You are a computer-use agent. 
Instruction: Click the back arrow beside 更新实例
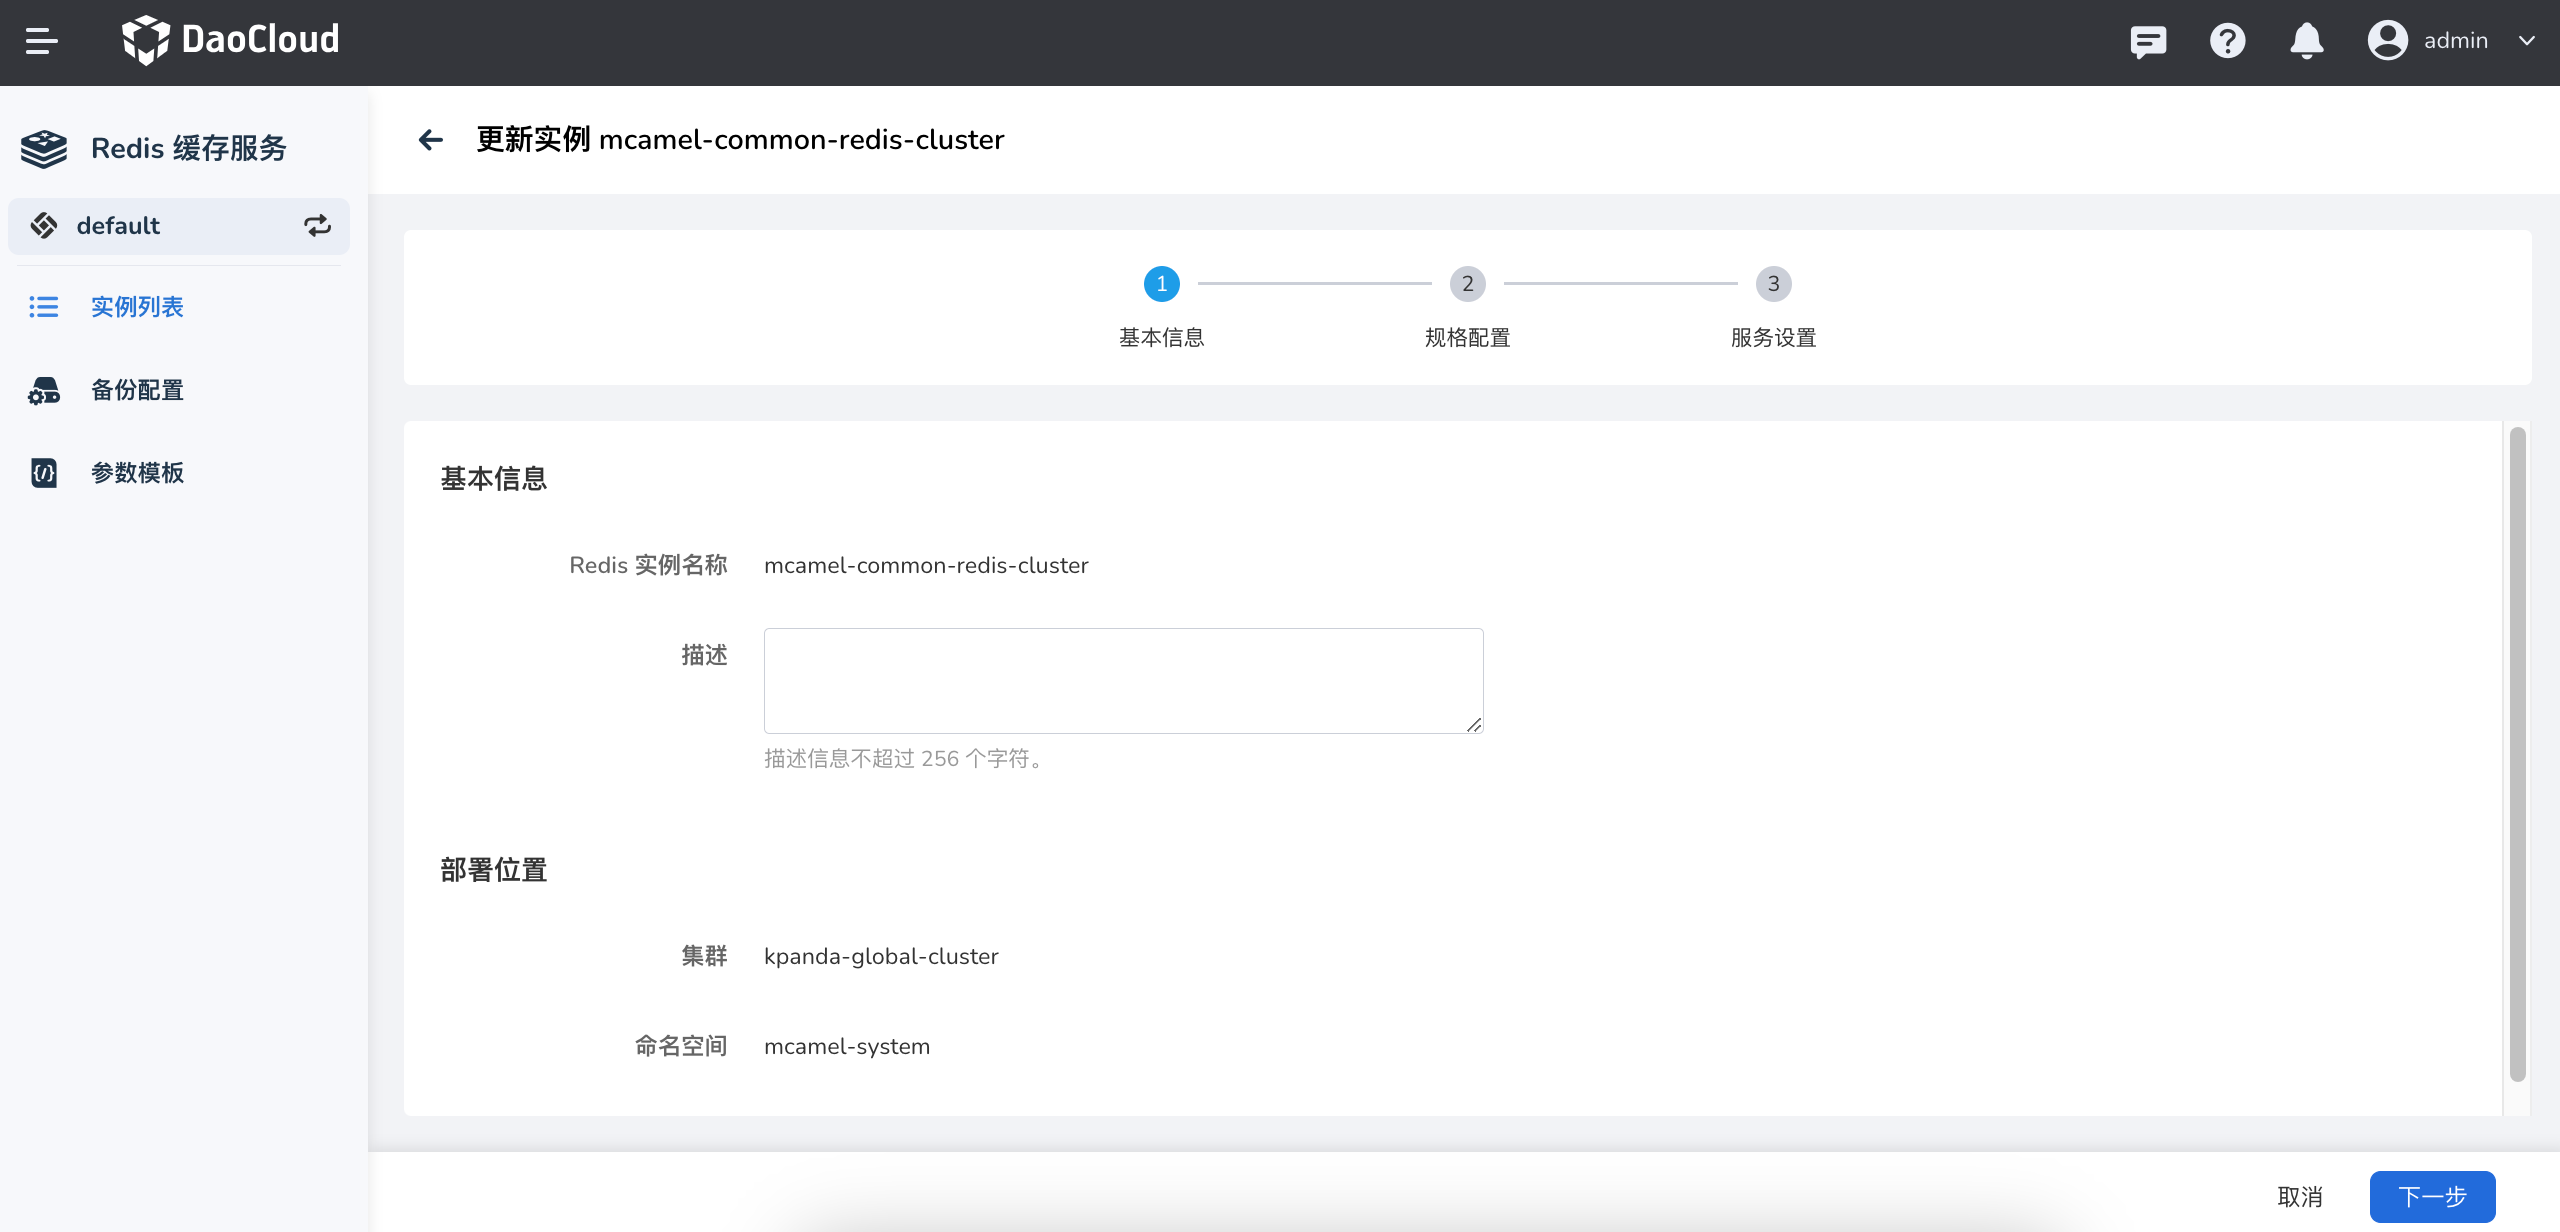click(x=431, y=140)
